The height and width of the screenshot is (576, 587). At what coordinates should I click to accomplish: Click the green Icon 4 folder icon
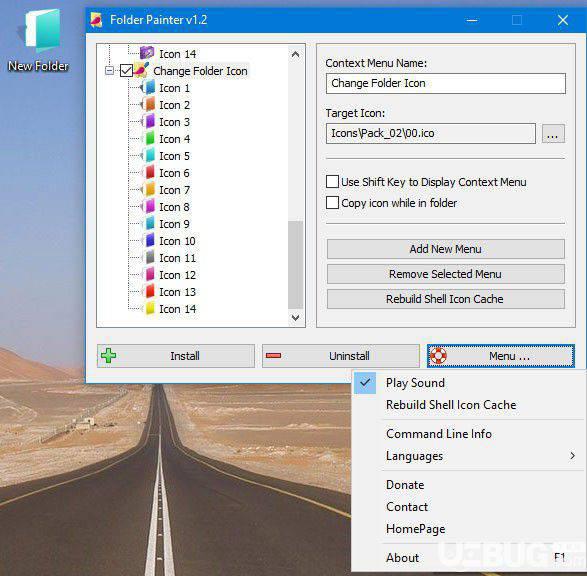click(x=149, y=139)
